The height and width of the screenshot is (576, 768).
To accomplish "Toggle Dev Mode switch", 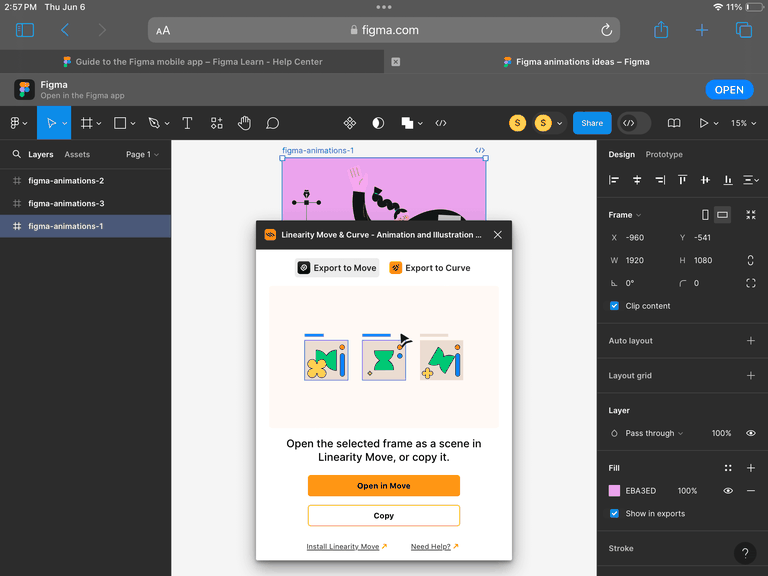I will (634, 123).
